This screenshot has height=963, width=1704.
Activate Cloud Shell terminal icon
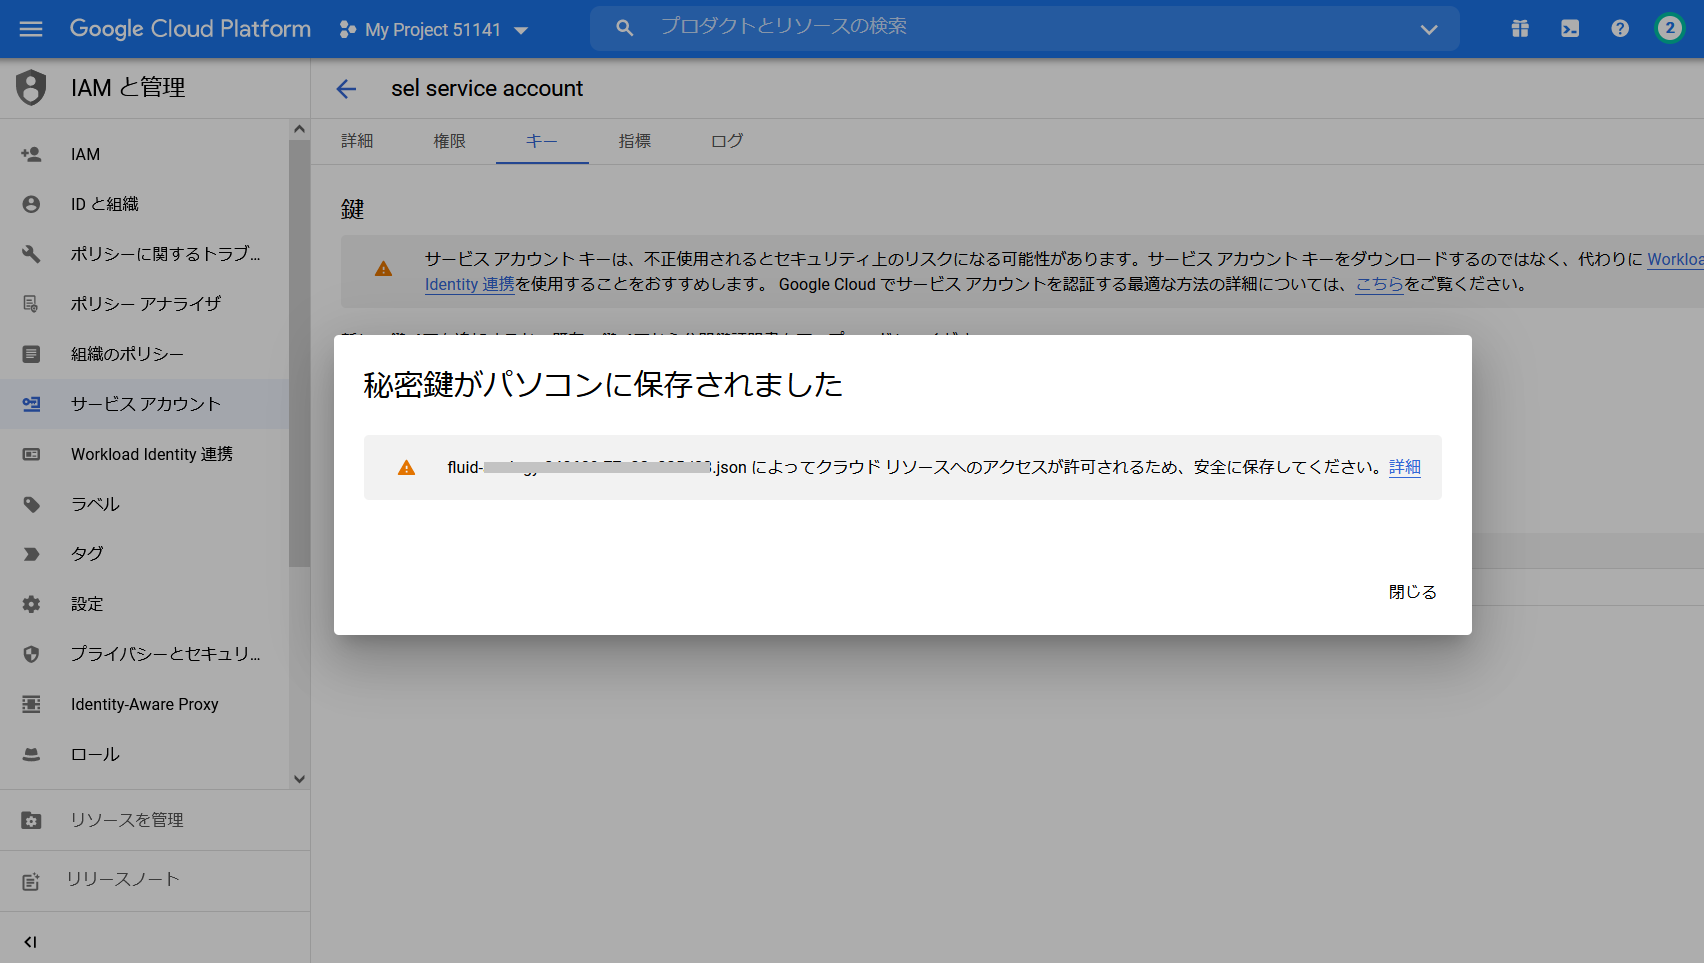[x=1570, y=29]
